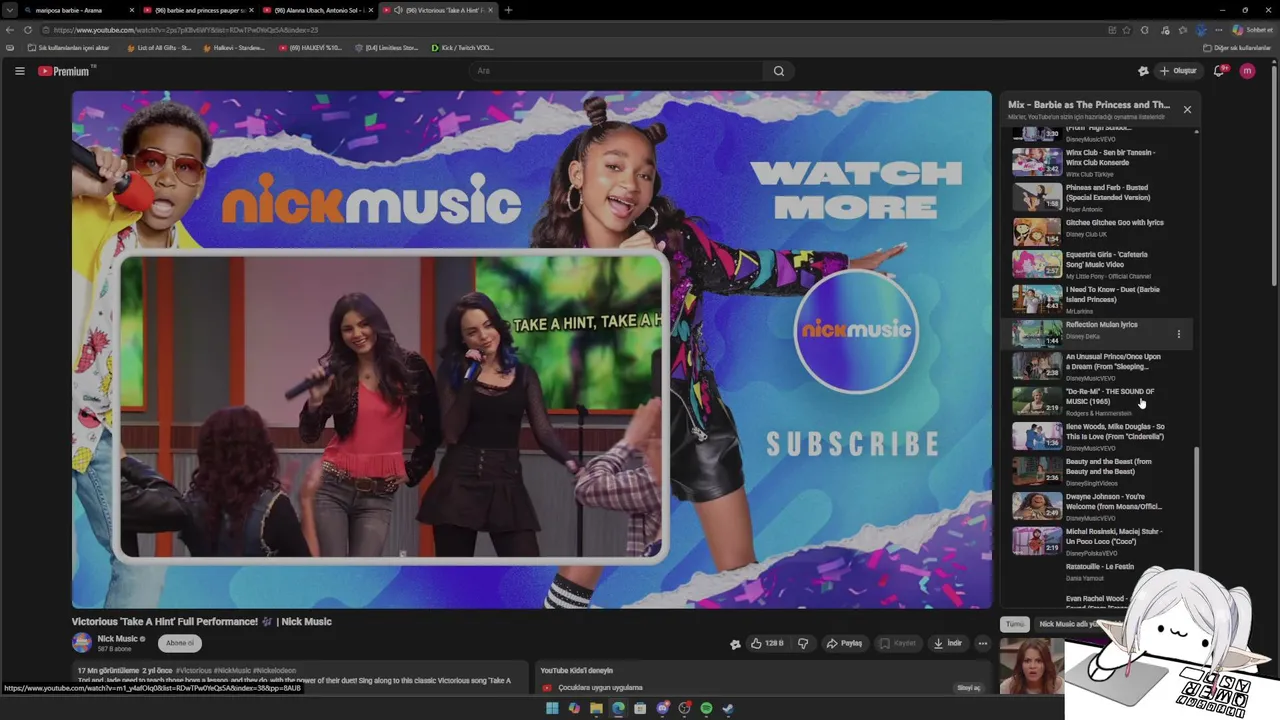Open the List of All Gifts bookmark
Image resolution: width=1280 pixels, height=720 pixels.
159,47
